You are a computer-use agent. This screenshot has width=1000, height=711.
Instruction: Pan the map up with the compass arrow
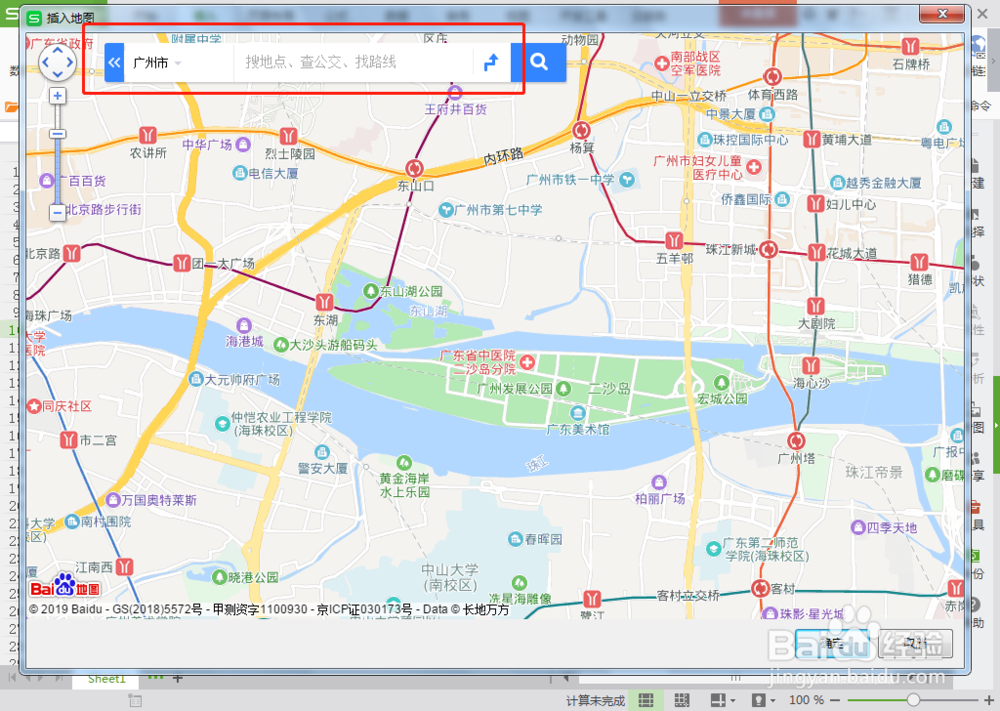tap(57, 50)
